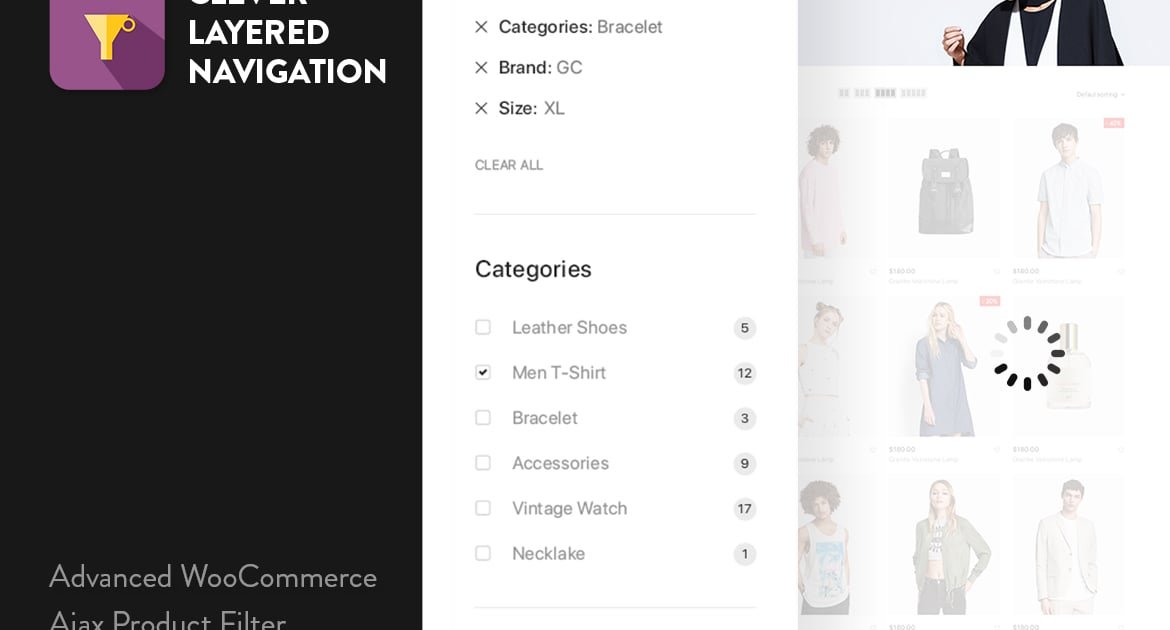Open the Default sorting dropdown
Viewport: 1170px width, 630px height.
coord(1100,94)
